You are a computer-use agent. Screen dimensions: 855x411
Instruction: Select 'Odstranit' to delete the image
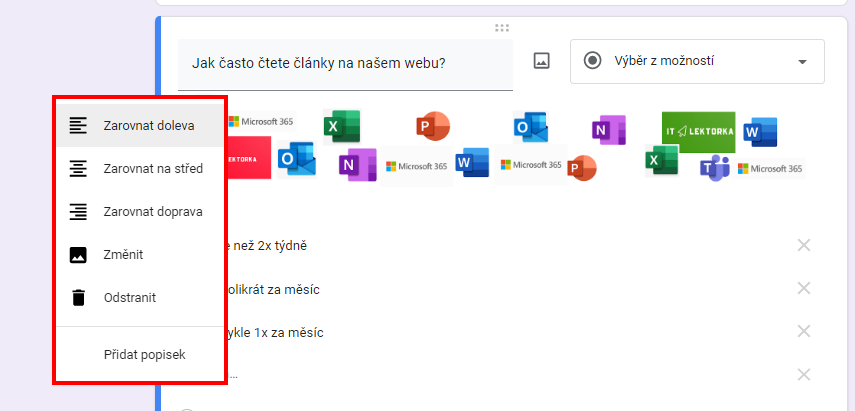(140, 298)
